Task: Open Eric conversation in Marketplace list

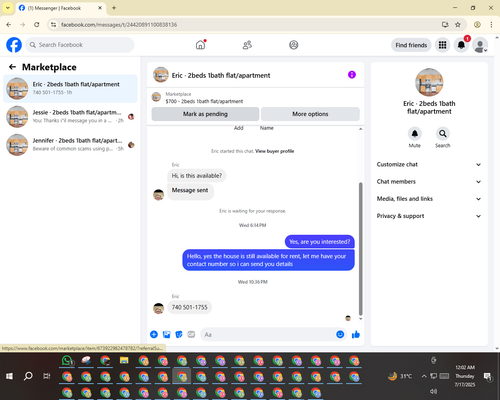Action: (x=70, y=89)
